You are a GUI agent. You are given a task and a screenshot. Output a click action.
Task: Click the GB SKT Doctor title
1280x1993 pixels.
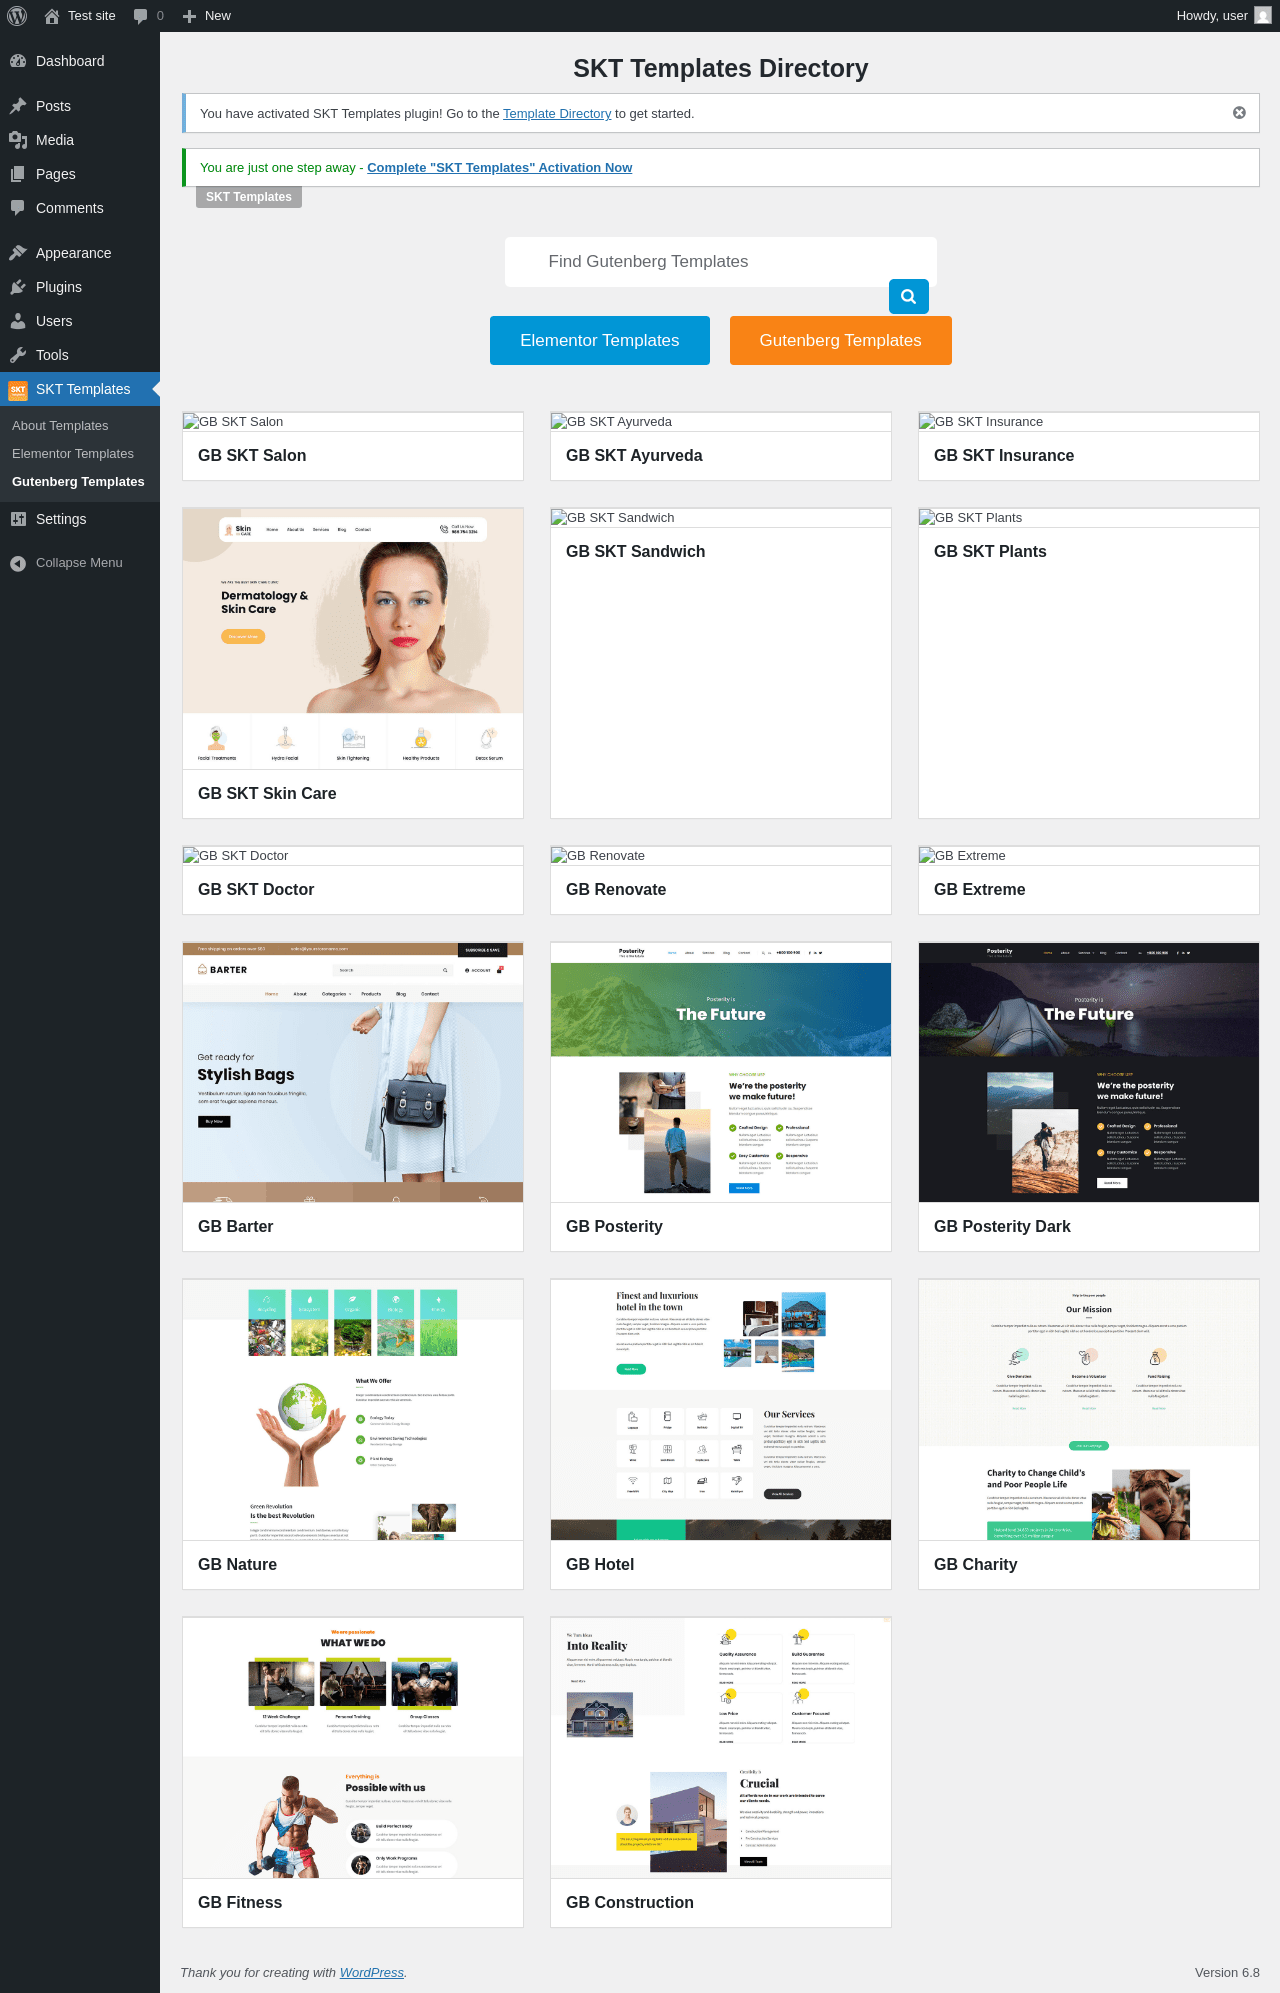[x=256, y=890]
